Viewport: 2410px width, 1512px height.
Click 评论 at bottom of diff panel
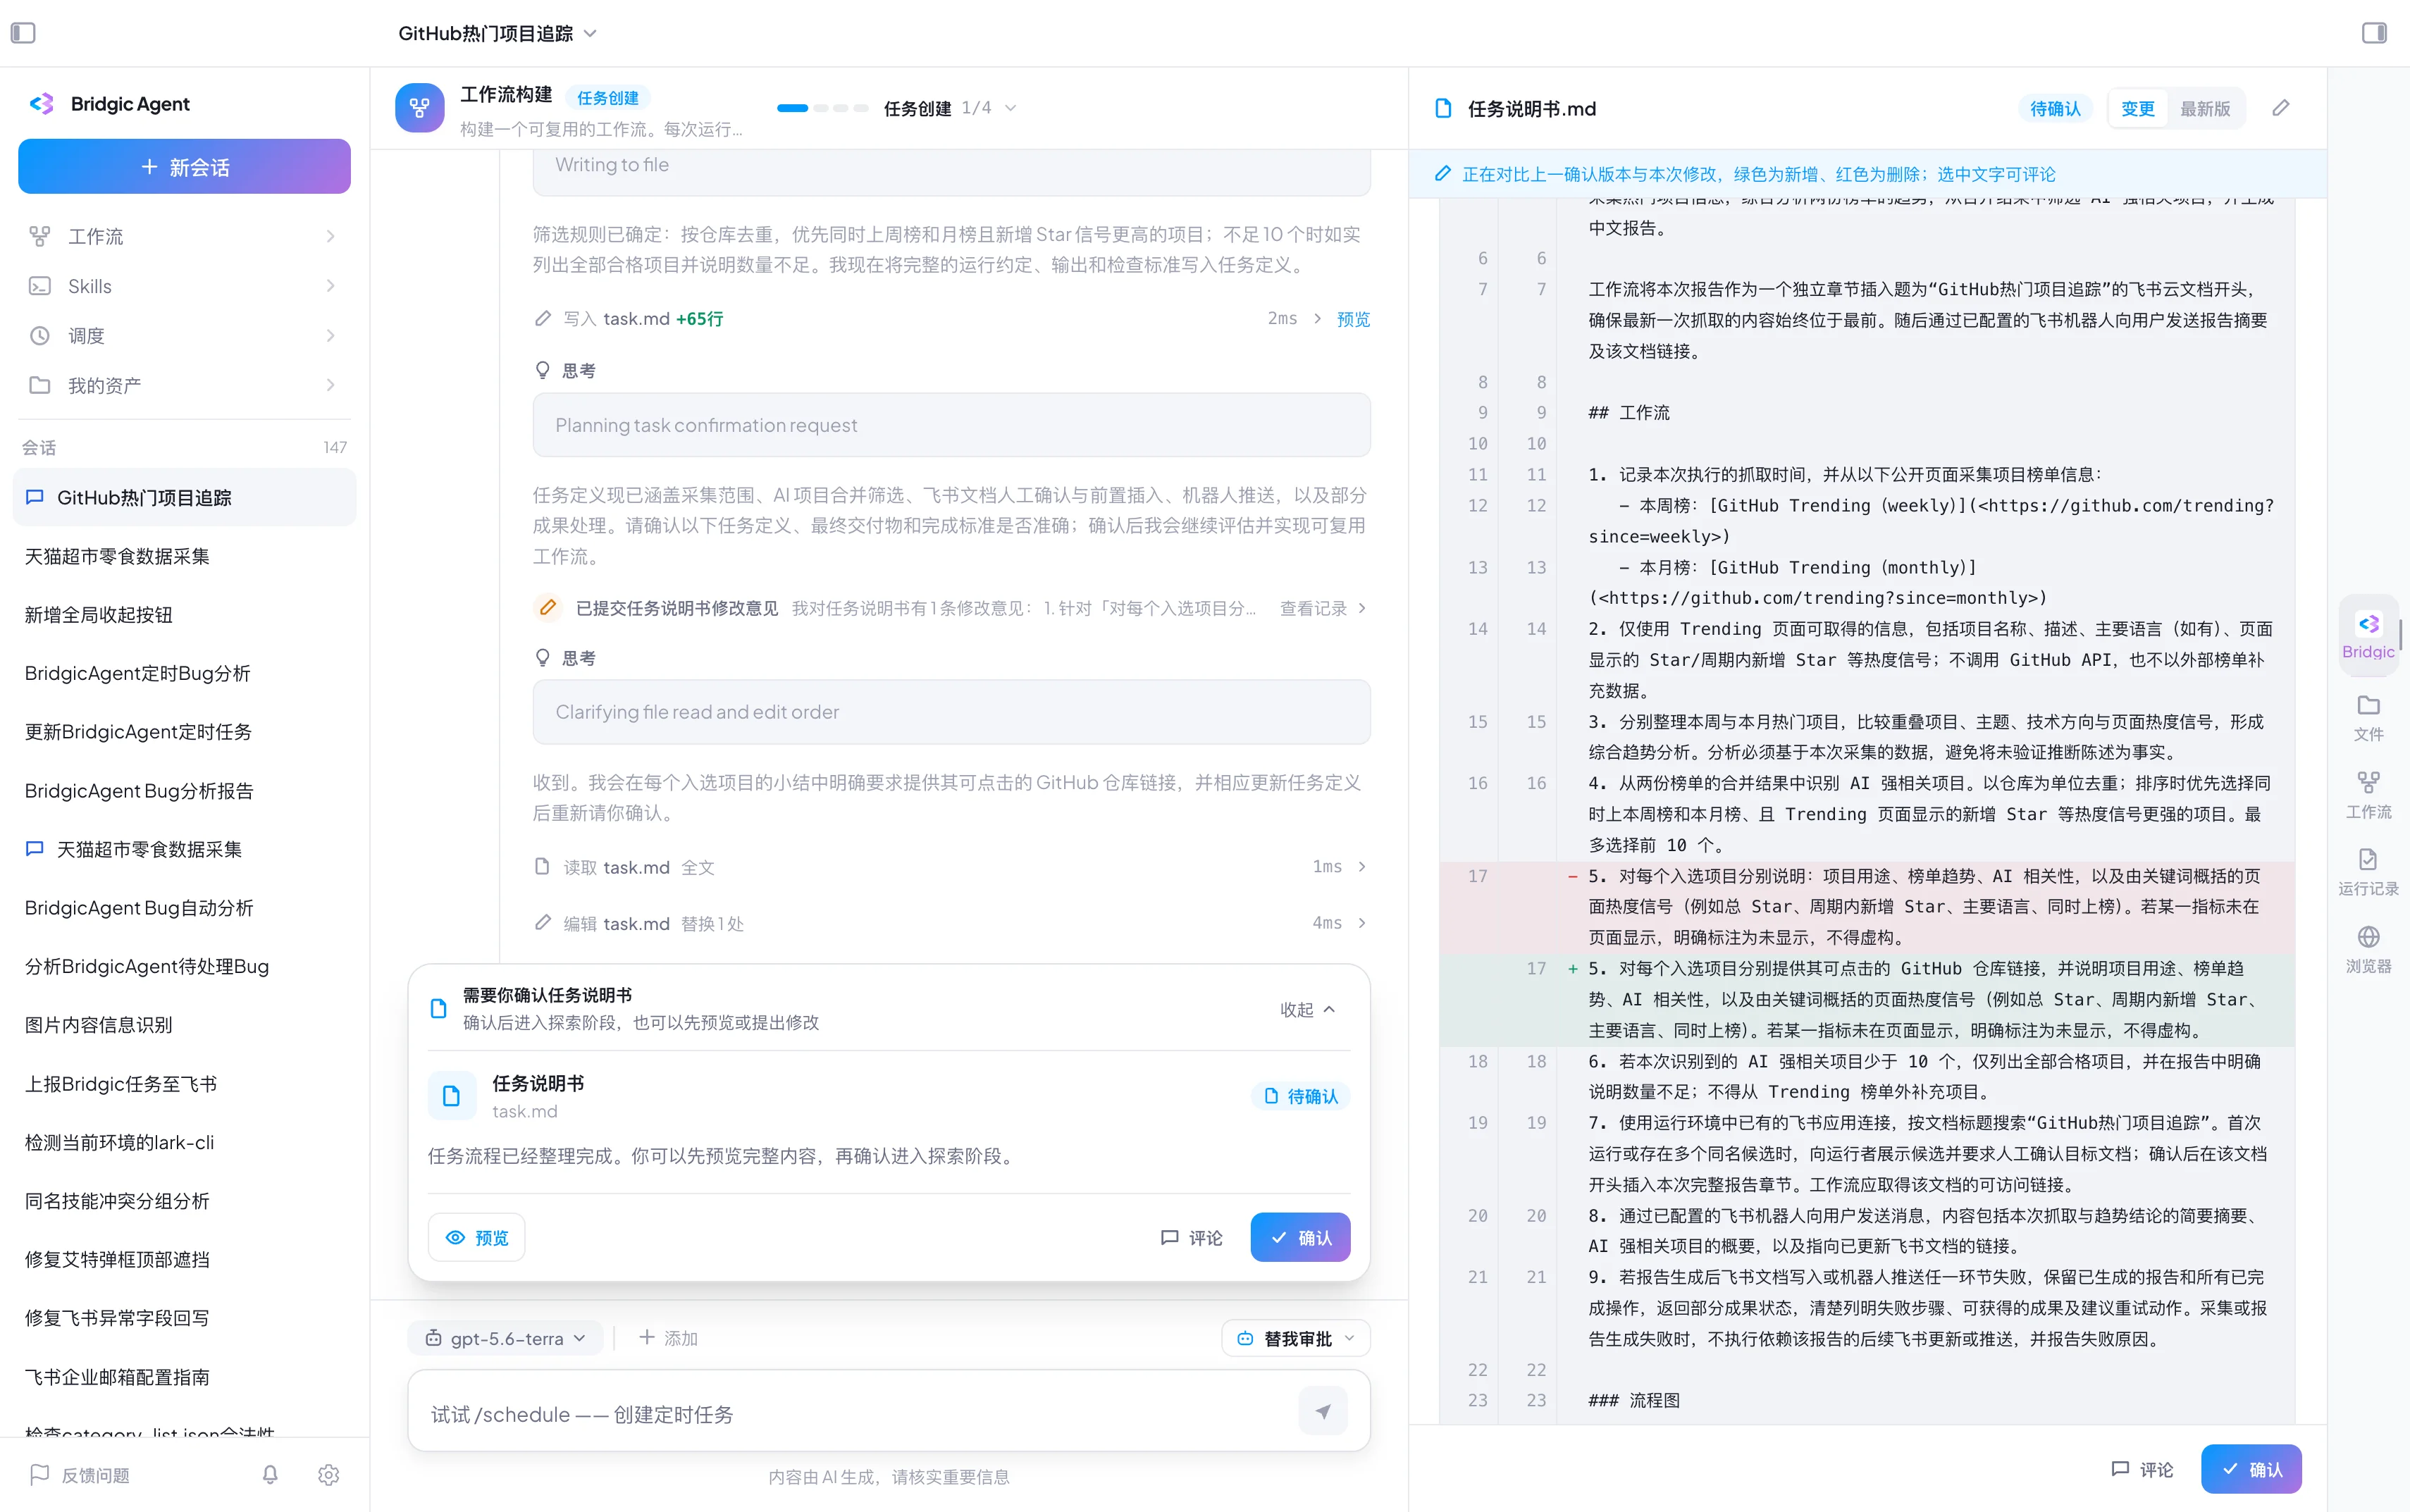click(2142, 1469)
